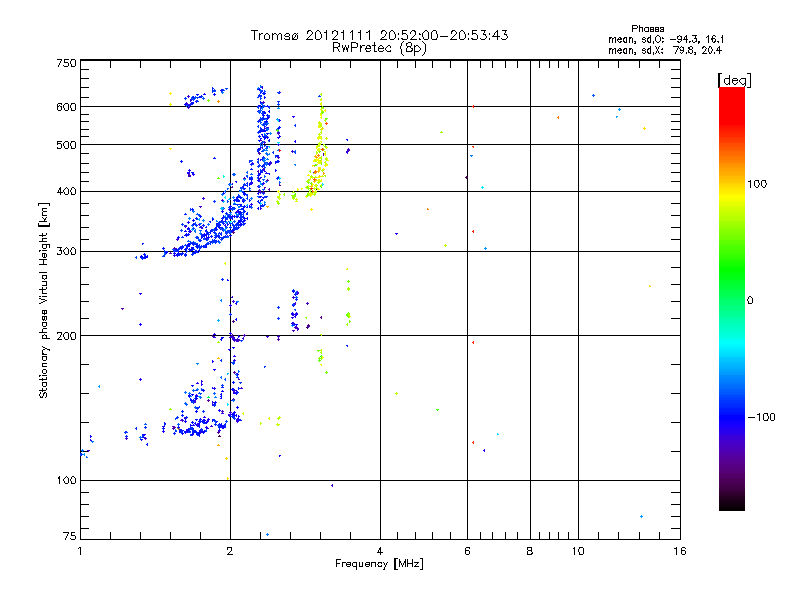
Task: Click the 'Phases' header label
Action: click(647, 29)
